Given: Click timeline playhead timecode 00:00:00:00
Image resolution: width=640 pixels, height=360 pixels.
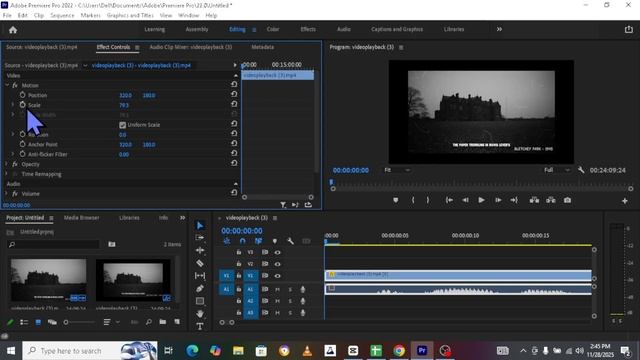Looking at the screenshot, I should (x=242, y=231).
